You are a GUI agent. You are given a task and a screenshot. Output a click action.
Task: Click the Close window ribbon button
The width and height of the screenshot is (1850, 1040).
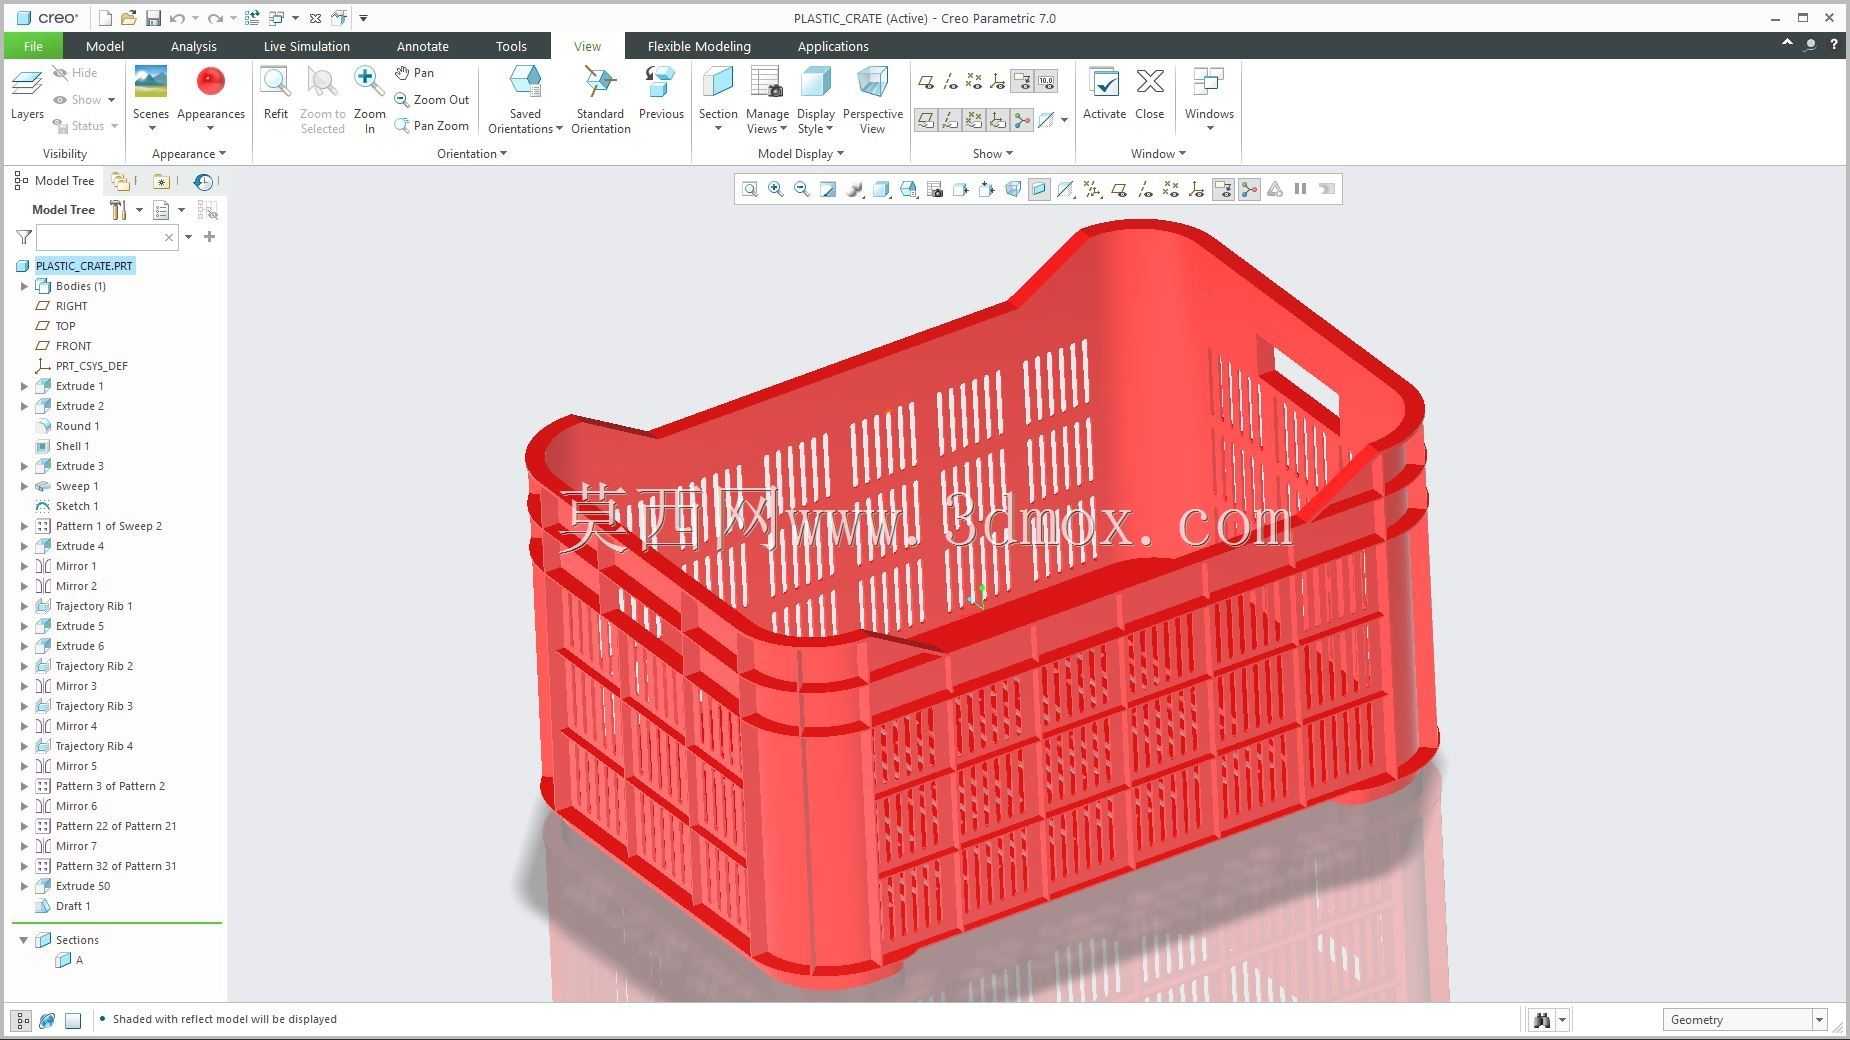pos(1149,94)
